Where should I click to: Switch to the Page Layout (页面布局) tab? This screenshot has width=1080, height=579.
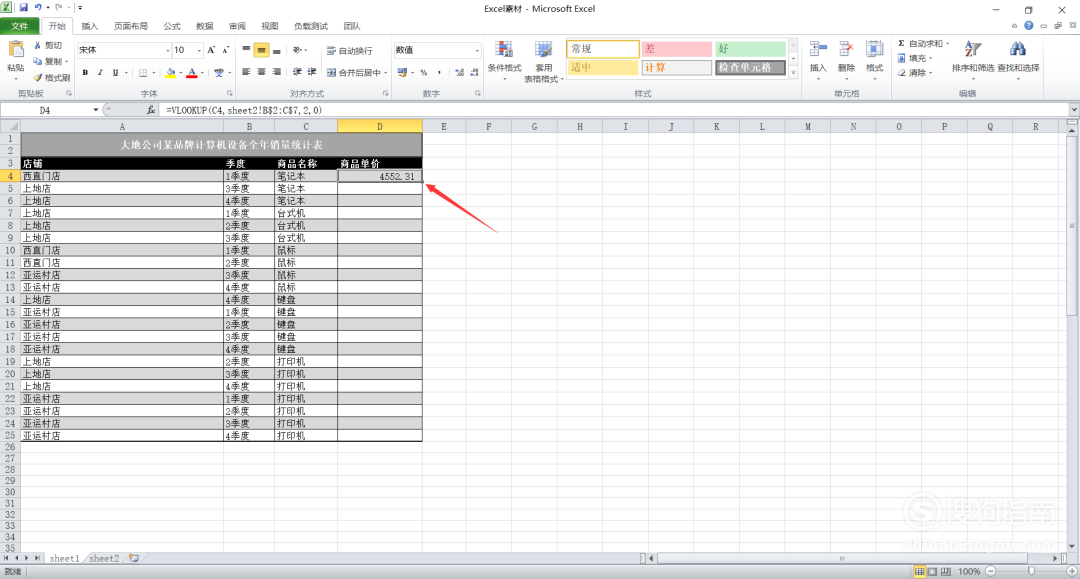(131, 26)
